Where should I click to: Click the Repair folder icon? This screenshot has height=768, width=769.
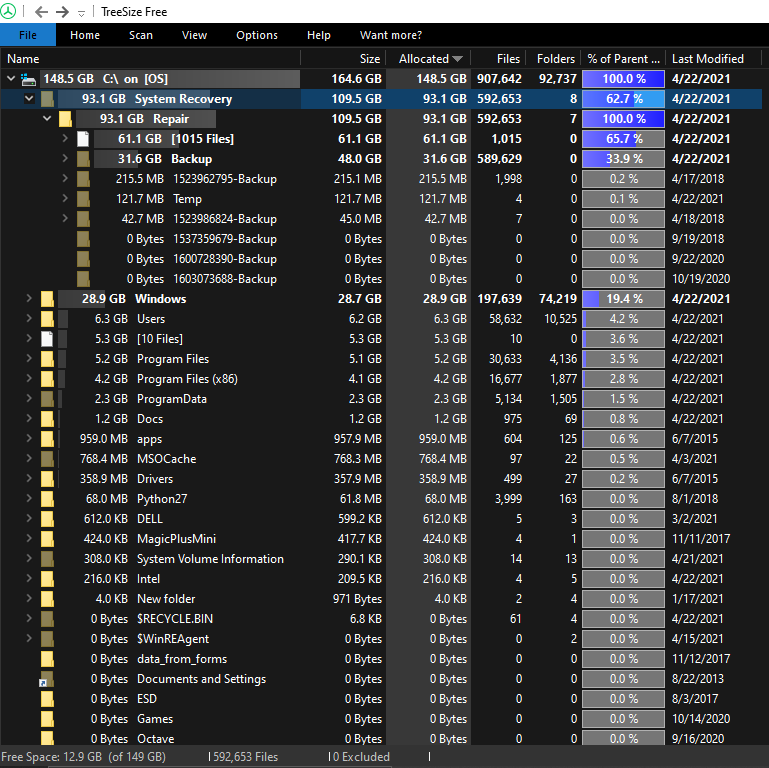point(65,119)
